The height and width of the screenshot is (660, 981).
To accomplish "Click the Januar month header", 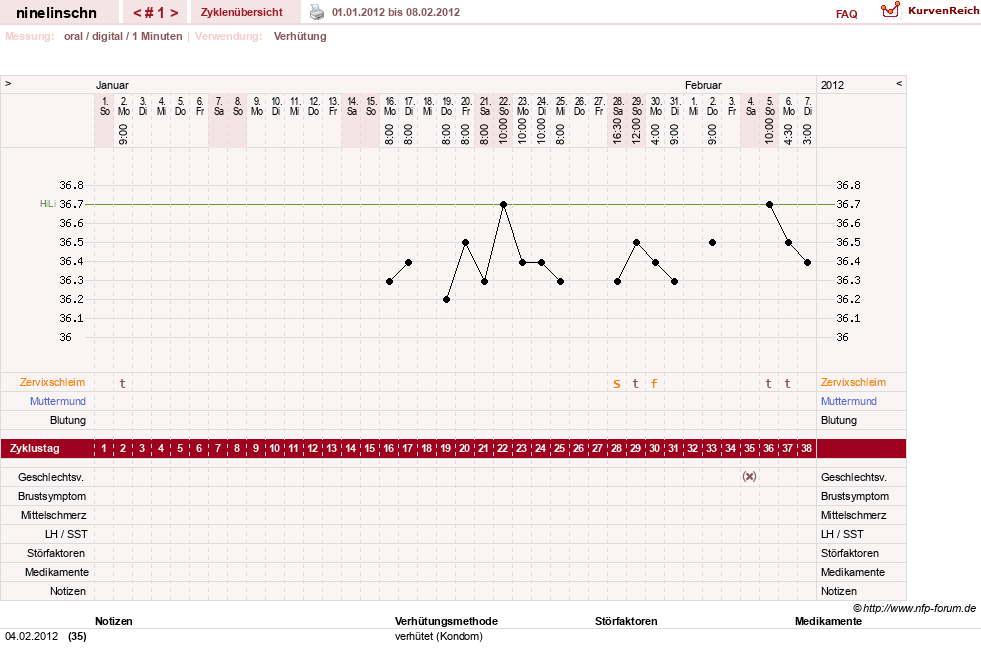I will [112, 85].
